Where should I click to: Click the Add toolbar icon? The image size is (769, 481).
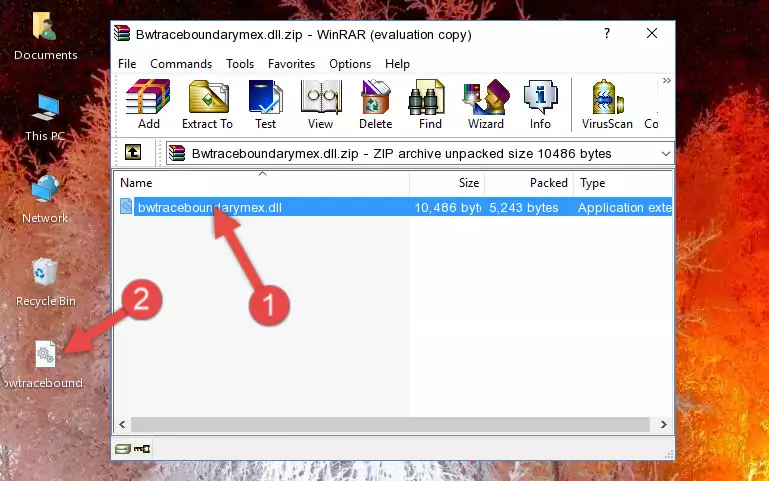148,104
